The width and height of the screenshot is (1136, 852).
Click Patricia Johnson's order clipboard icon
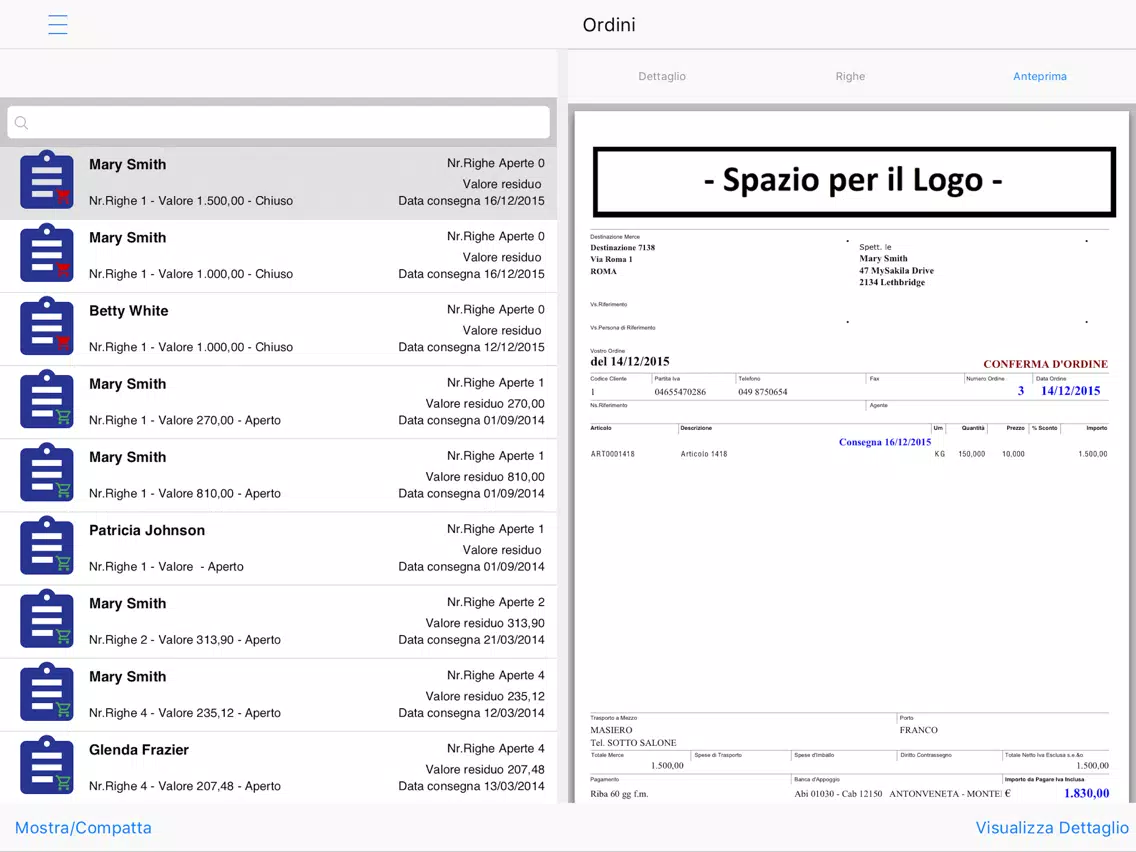(46, 546)
